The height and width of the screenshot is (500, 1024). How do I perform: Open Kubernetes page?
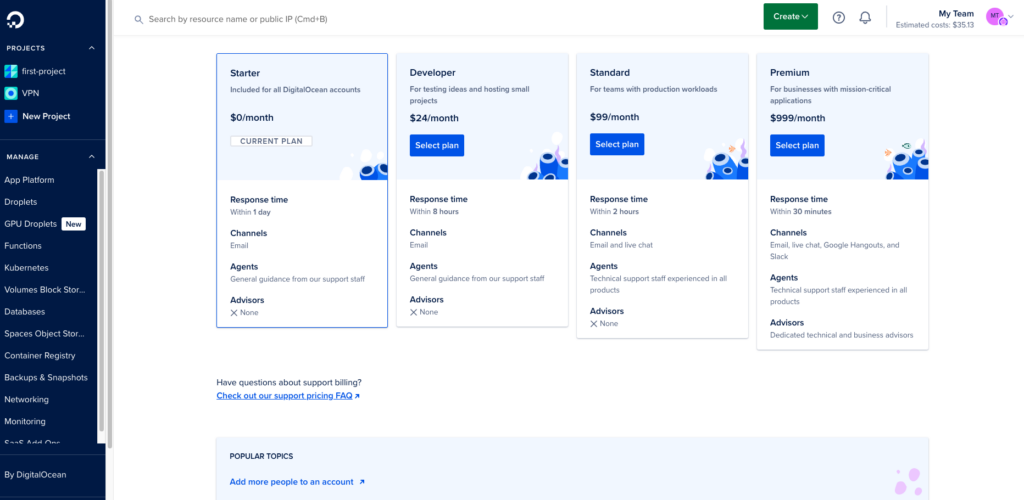pos(26,268)
